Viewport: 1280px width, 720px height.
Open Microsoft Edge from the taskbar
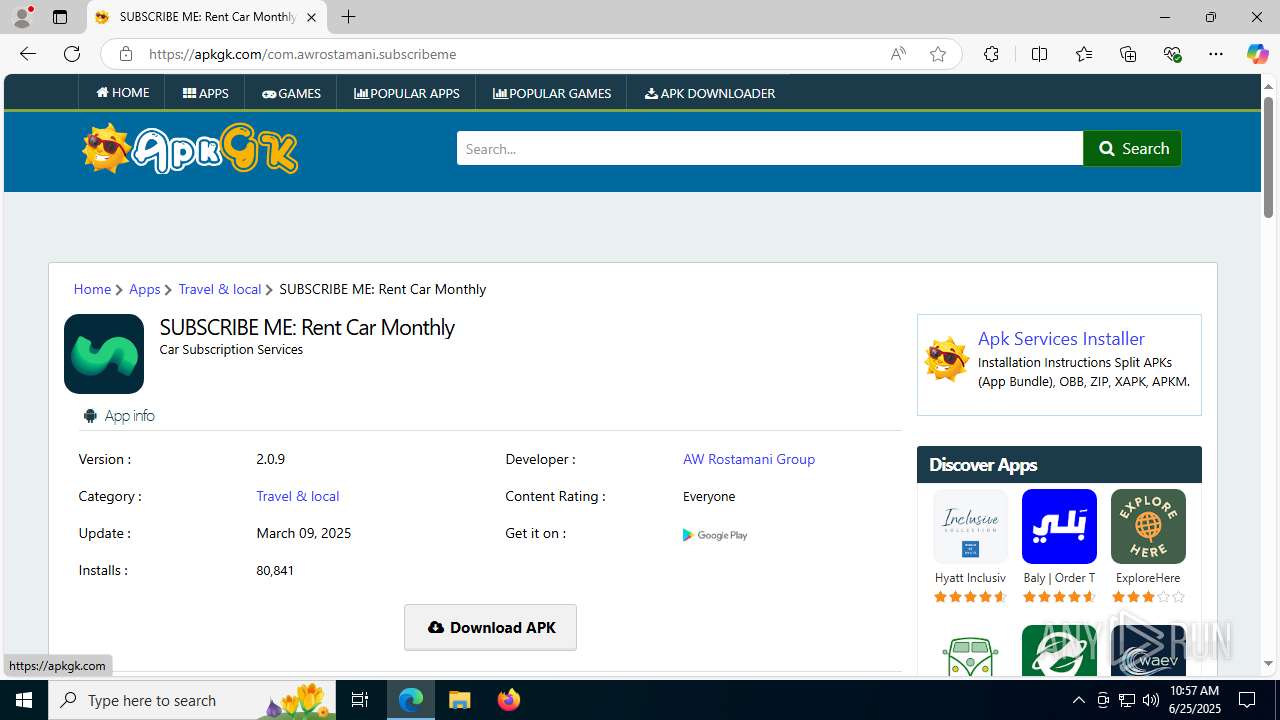(411, 700)
